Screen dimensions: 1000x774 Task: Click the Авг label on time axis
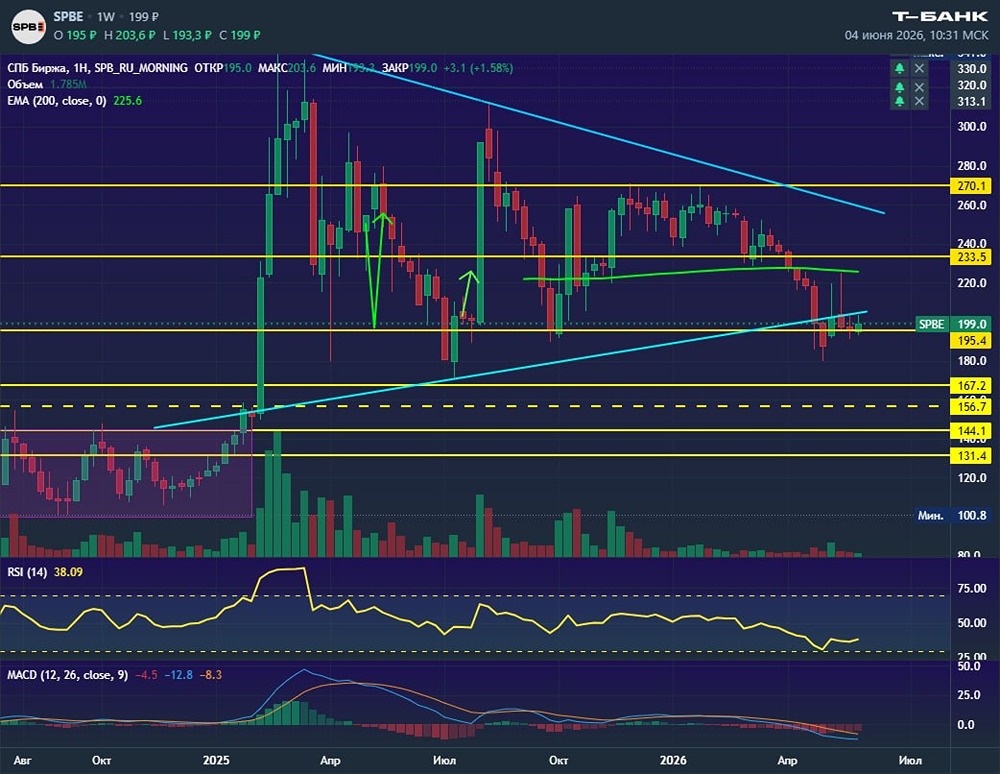(x=22, y=761)
